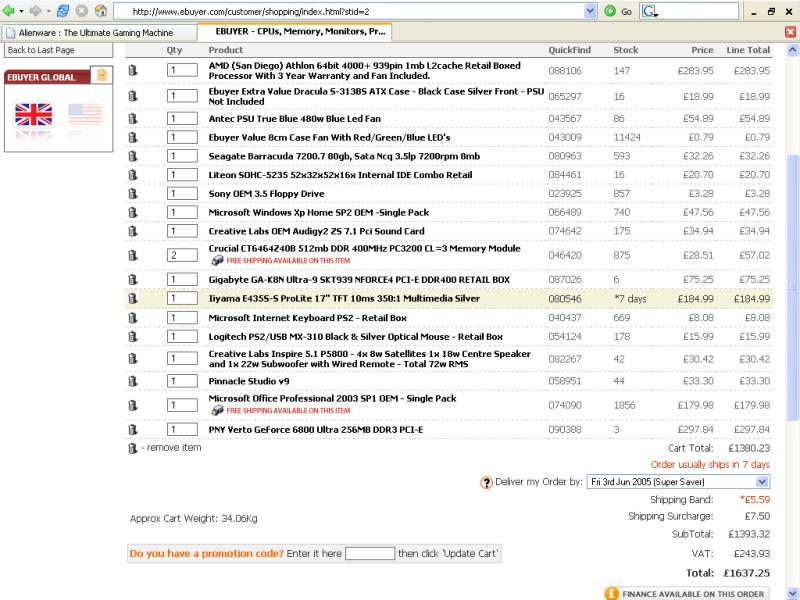Click the Back to Last Page link
800x600 pixels.
click(x=41, y=50)
